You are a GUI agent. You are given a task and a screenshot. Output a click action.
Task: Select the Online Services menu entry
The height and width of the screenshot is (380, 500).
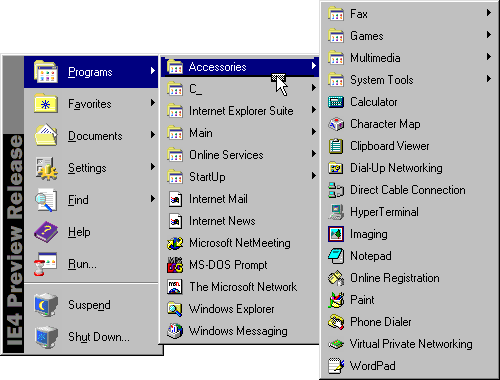[x=240, y=155]
